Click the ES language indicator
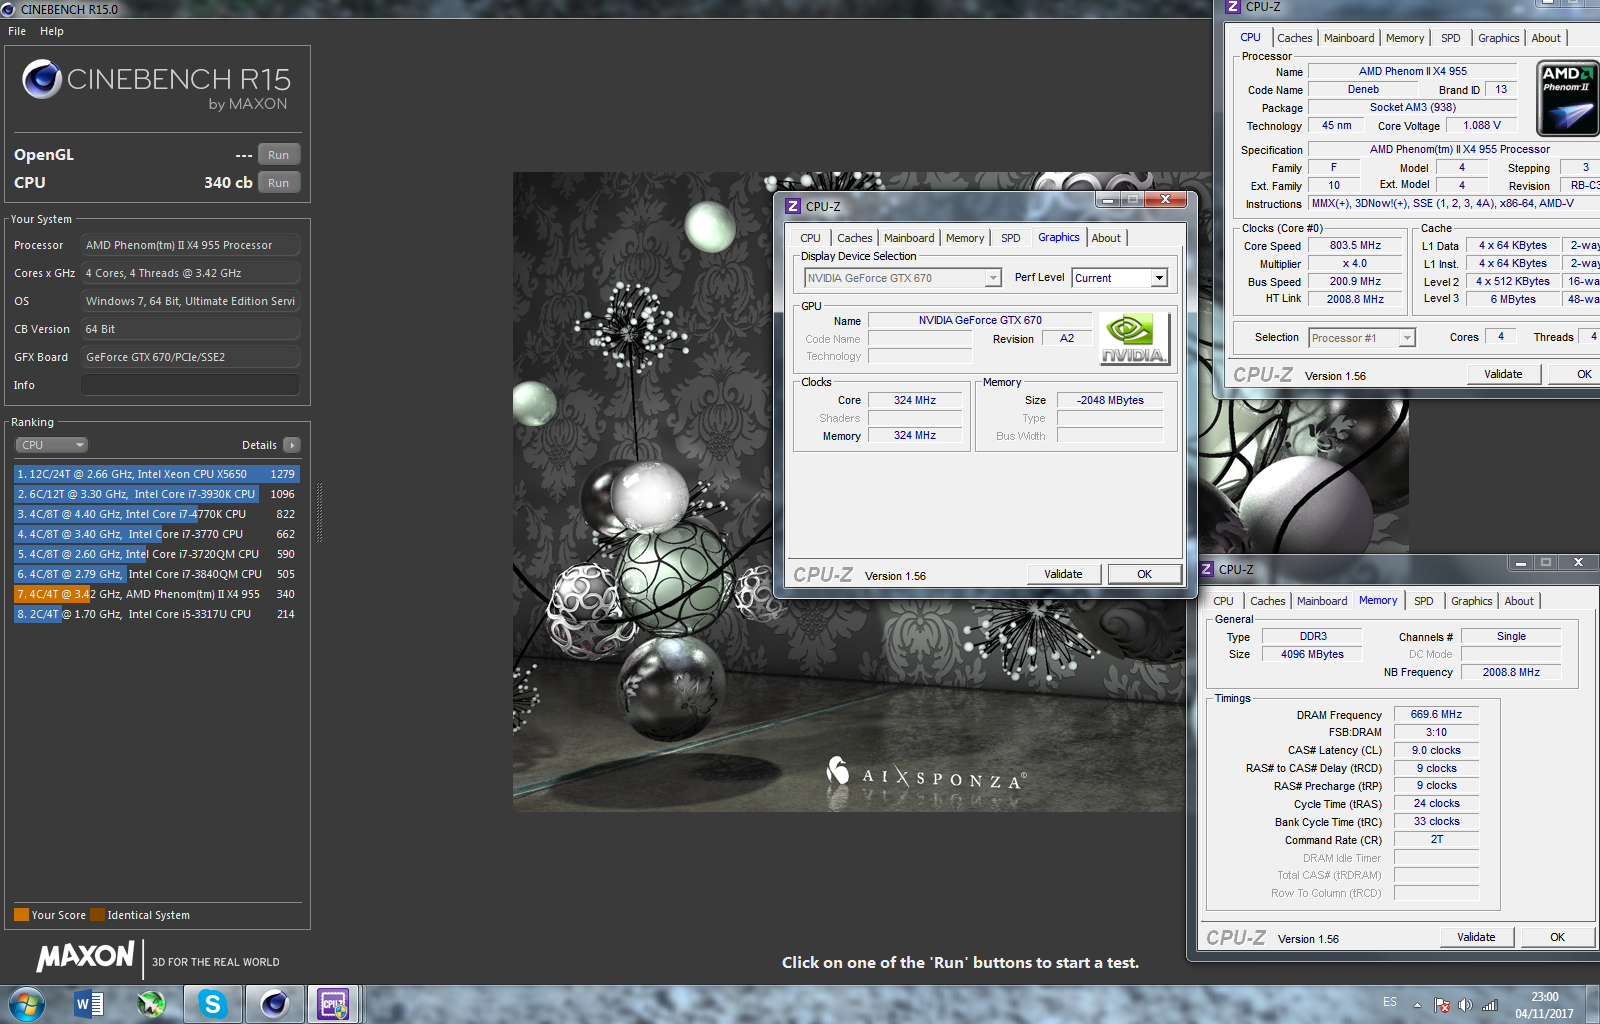1600x1024 pixels. [x=1390, y=1002]
